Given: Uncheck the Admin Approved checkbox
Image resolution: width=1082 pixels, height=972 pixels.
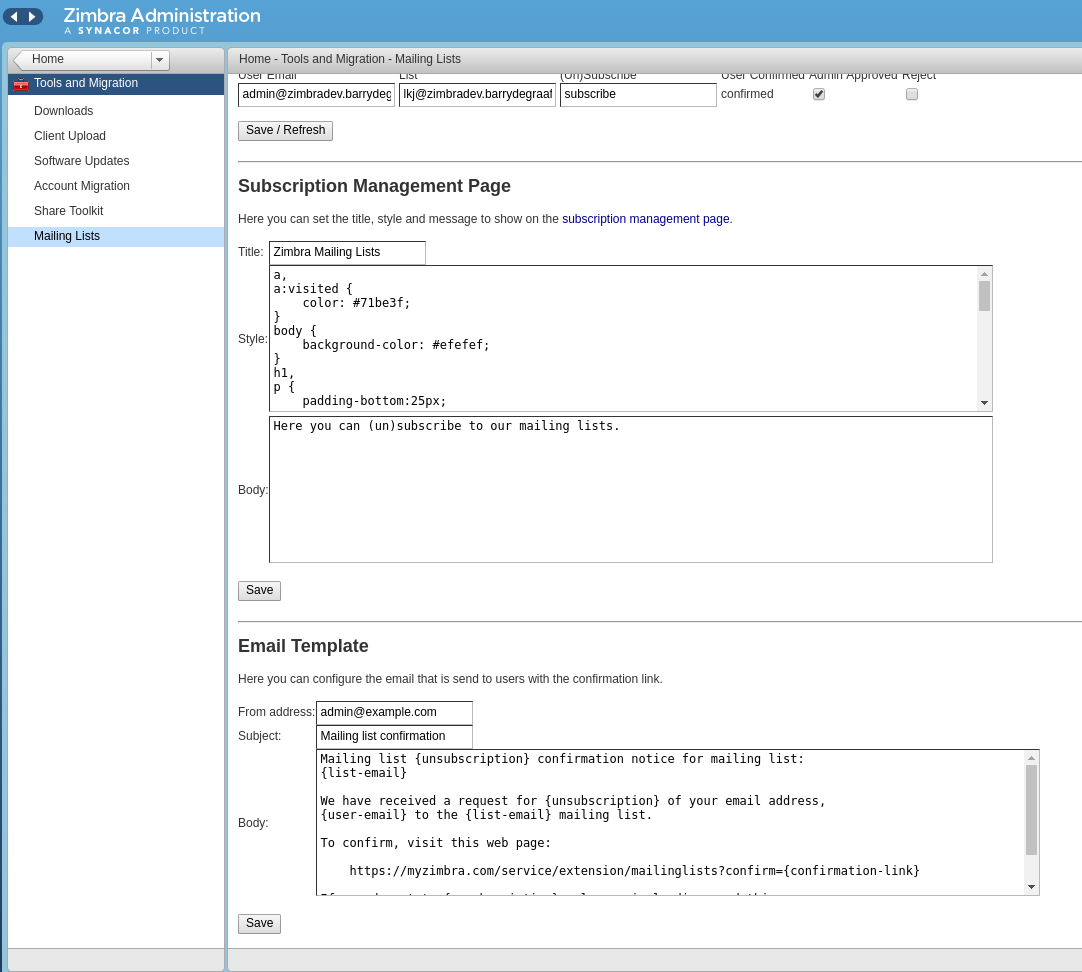Looking at the screenshot, I should pyautogui.click(x=819, y=94).
